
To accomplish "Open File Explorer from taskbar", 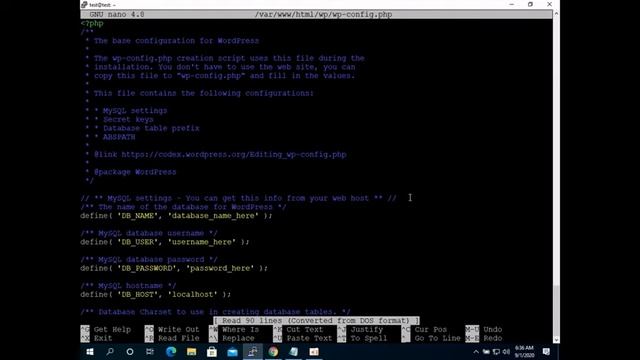I will pyautogui.click(x=191, y=351).
